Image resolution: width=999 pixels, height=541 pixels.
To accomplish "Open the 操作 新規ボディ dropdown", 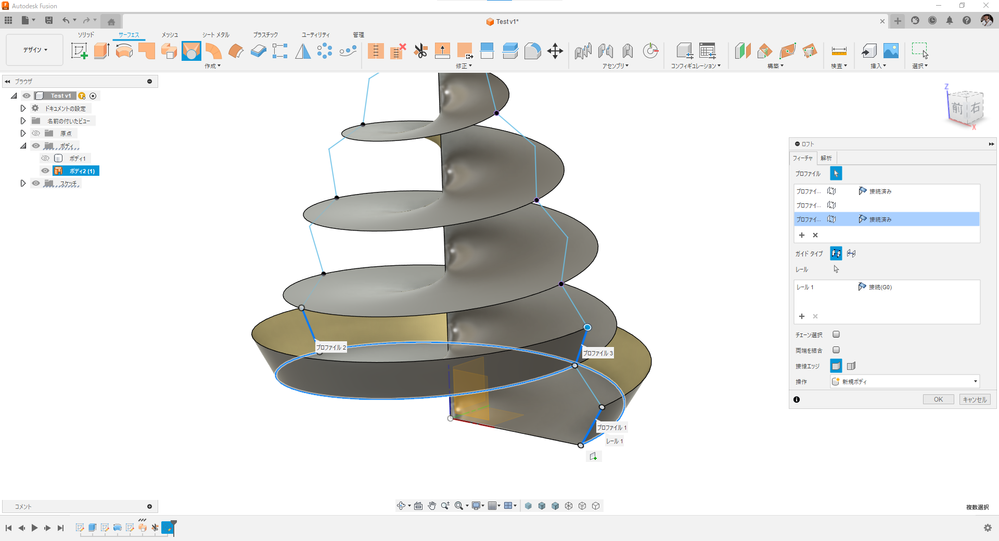I will 905,381.
